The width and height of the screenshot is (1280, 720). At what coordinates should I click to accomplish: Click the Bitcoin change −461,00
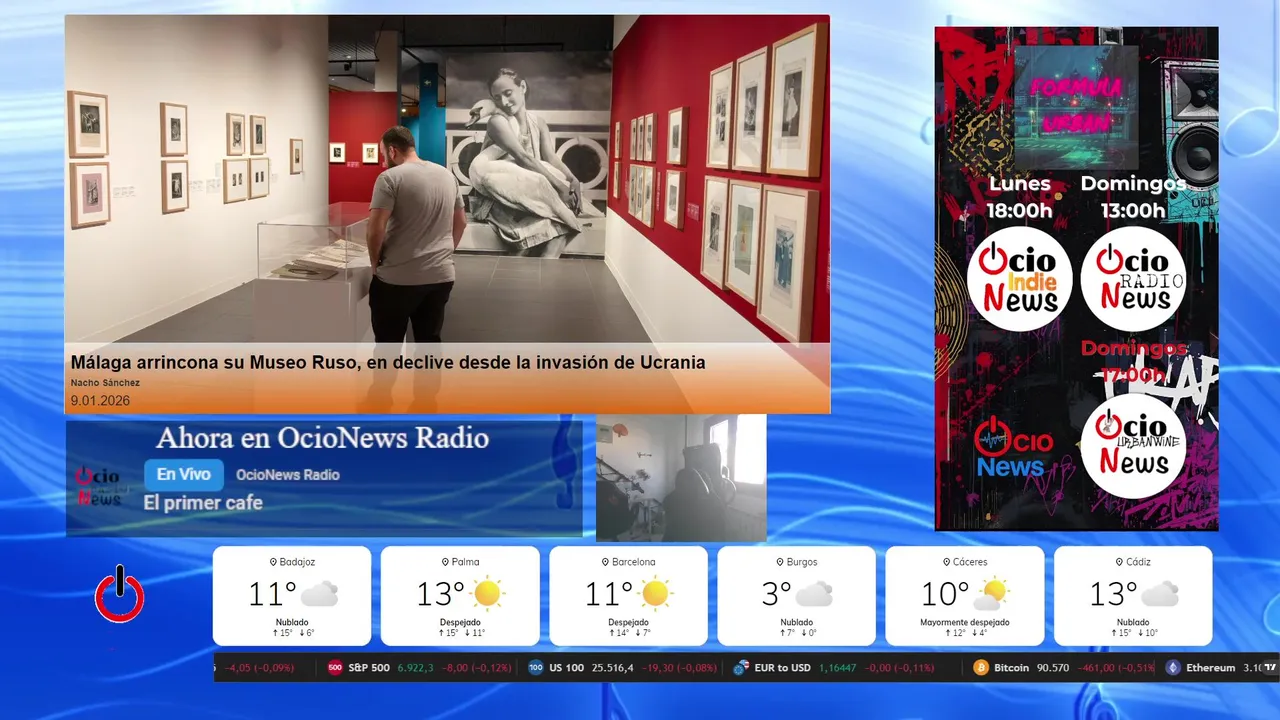[1098, 667]
